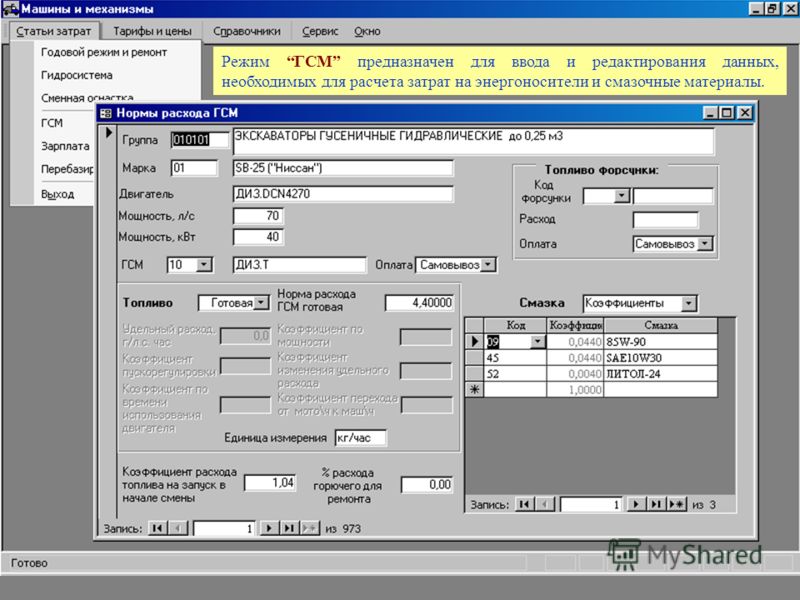Screen dimensions: 800x600
Task: Click the lubricant name cell SAE10W30
Action: coord(660,358)
